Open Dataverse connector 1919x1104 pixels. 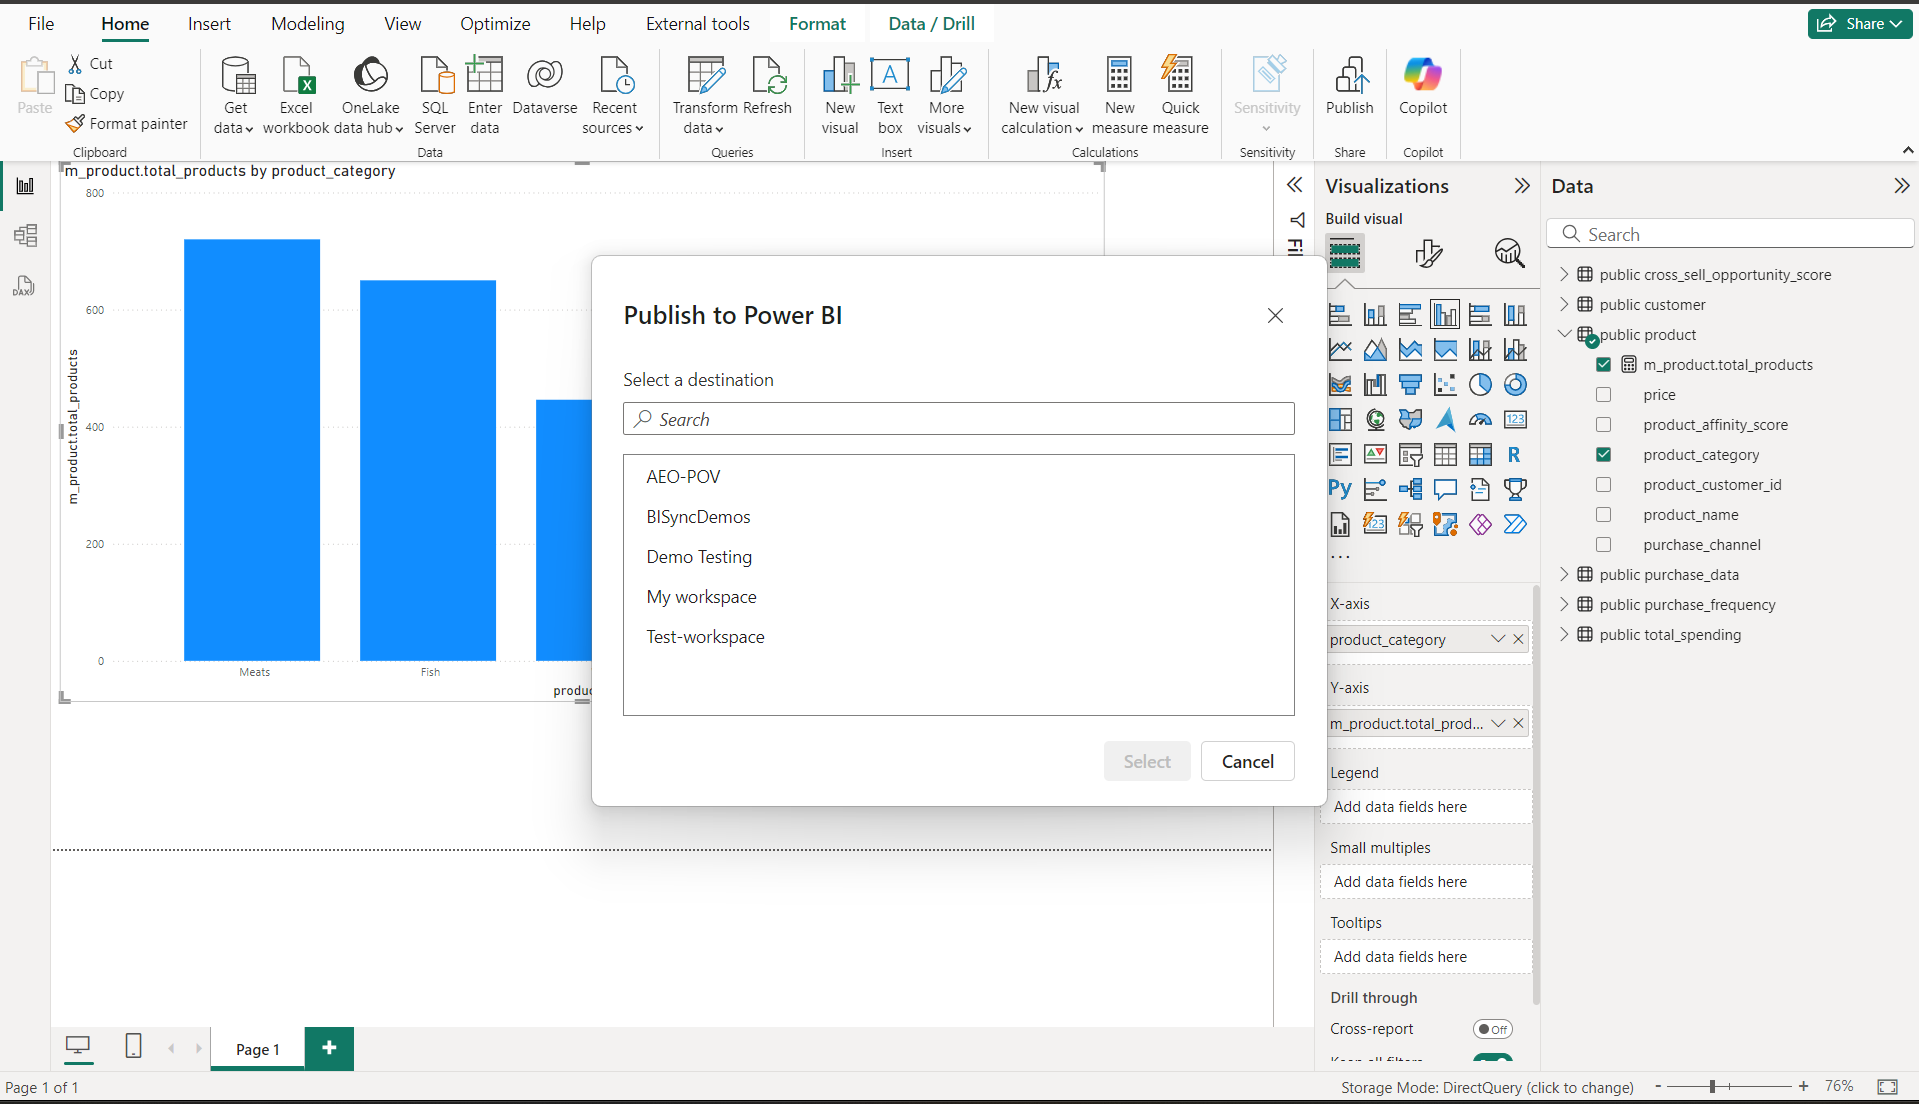(545, 86)
